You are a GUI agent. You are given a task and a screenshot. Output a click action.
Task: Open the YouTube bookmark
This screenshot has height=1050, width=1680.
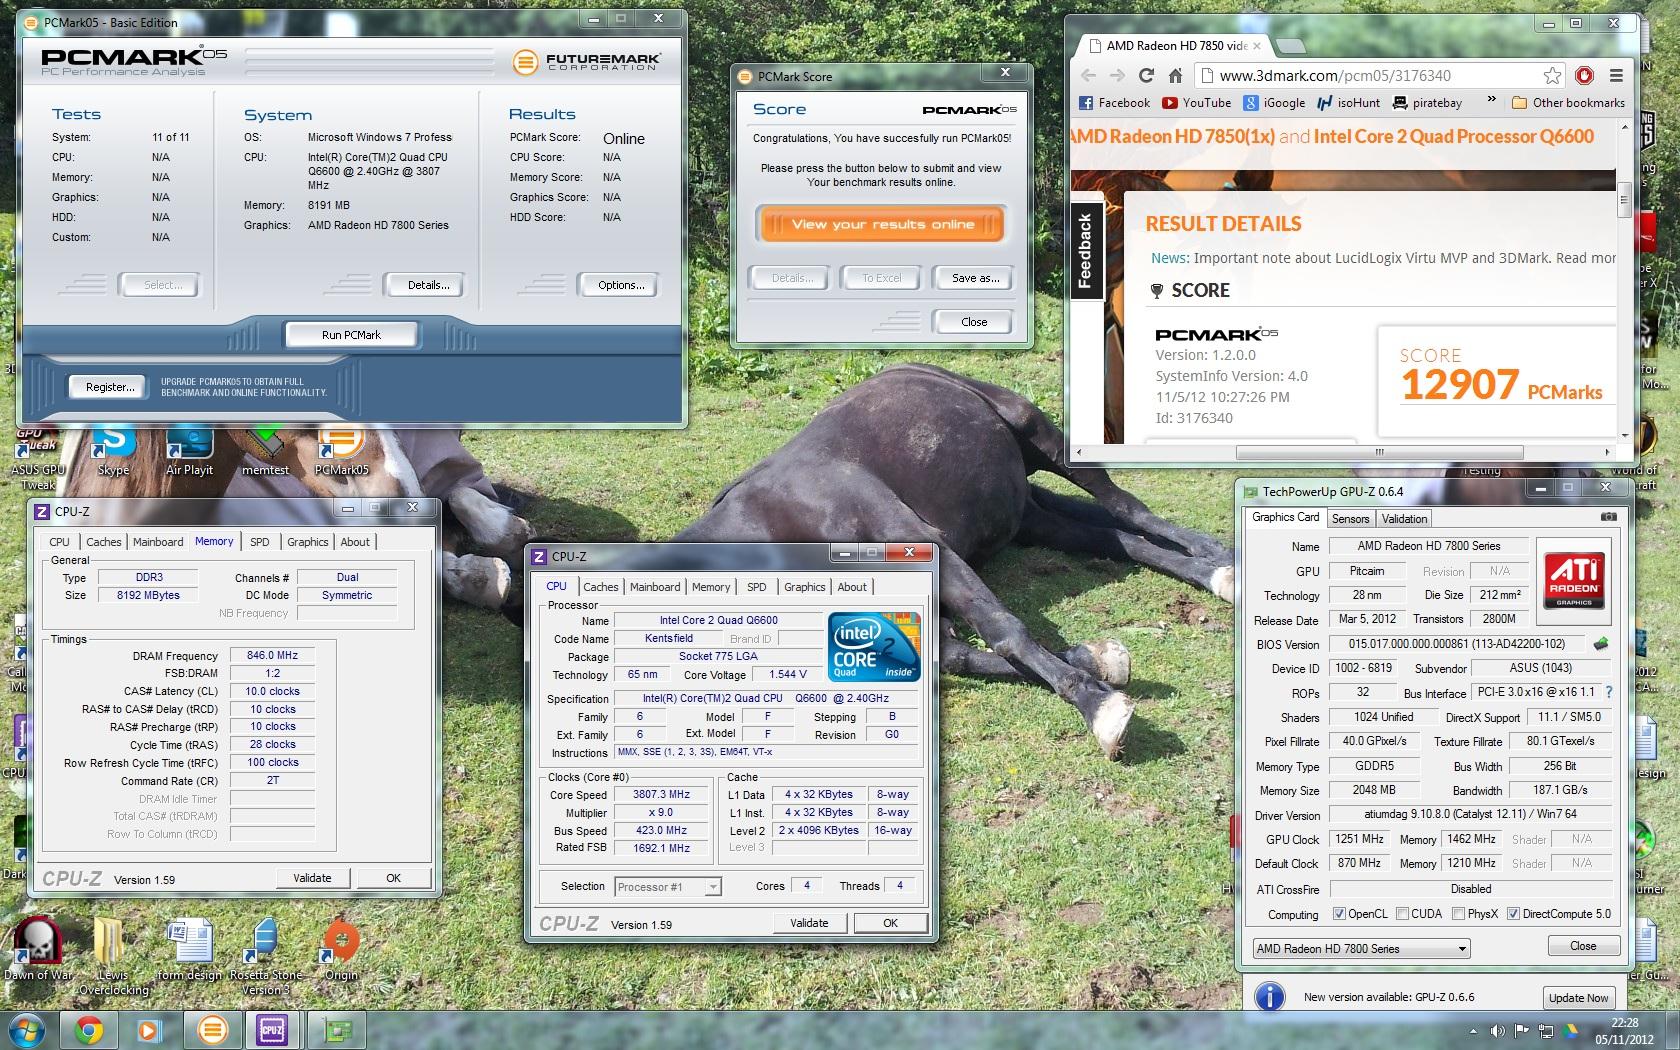pyautogui.click(x=1197, y=102)
